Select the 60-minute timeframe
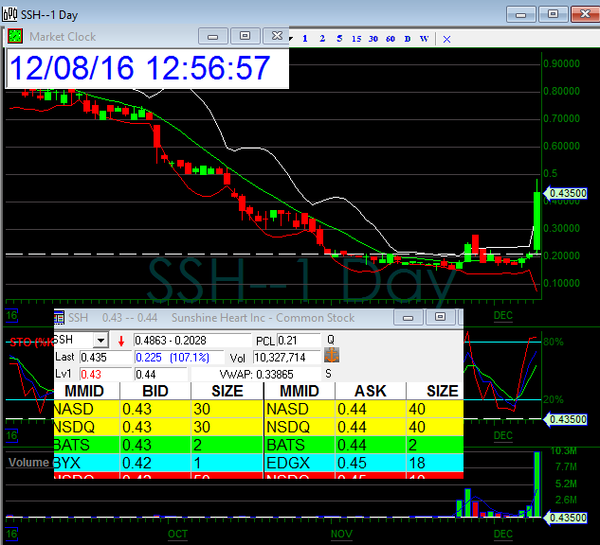Image resolution: width=600 pixels, height=545 pixels. [x=390, y=39]
